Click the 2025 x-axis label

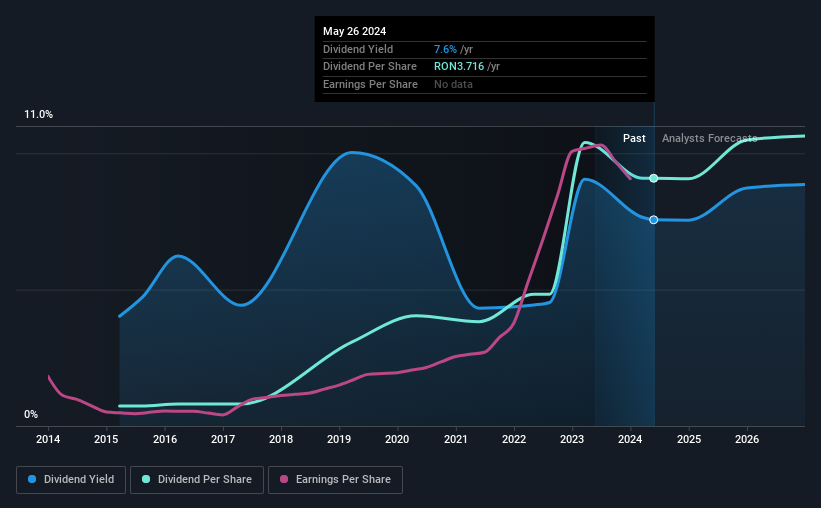(689, 439)
